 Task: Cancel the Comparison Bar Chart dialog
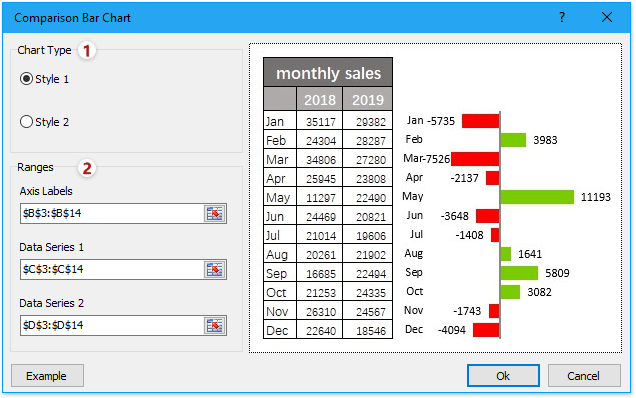(x=584, y=376)
